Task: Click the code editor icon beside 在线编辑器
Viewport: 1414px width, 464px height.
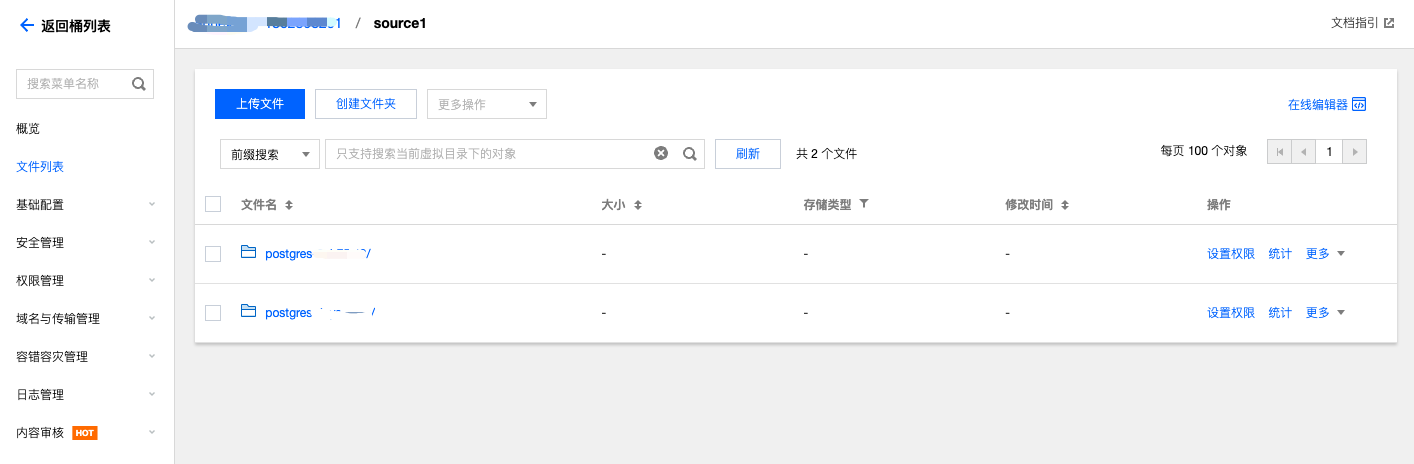Action: tap(1359, 104)
